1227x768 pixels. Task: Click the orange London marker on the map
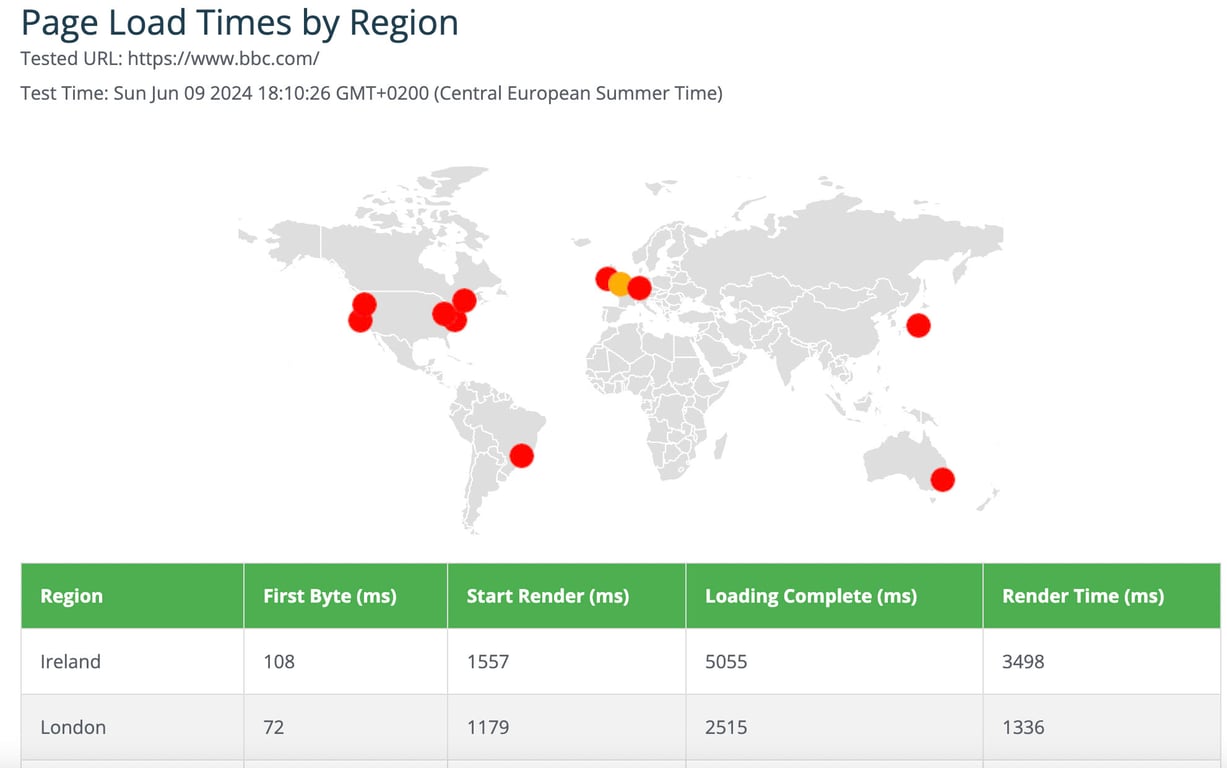pyautogui.click(x=620, y=284)
